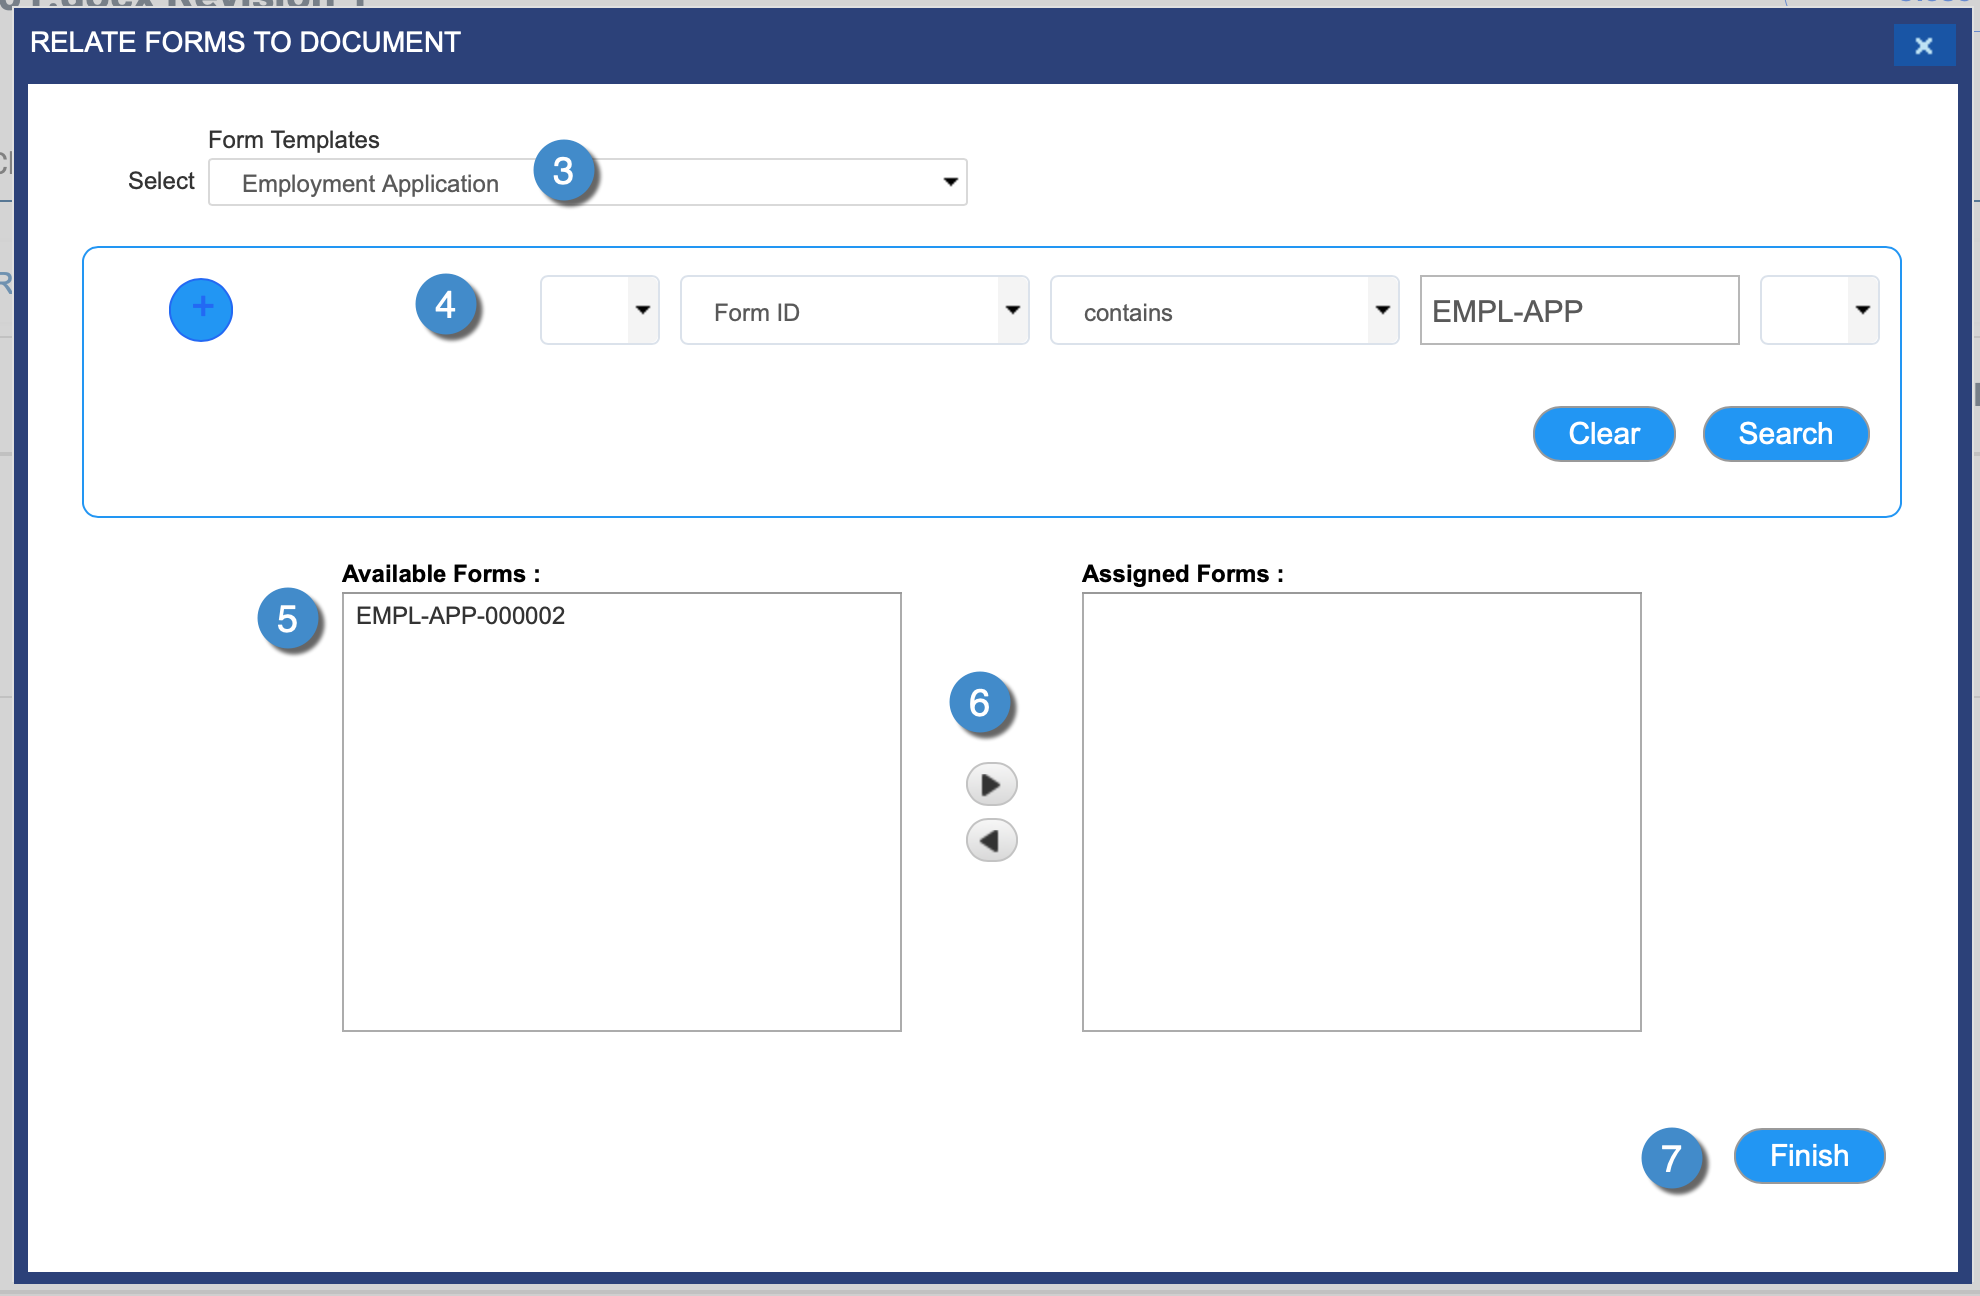Click the Finish button
Viewport: 1980px width, 1296px height.
click(1809, 1156)
